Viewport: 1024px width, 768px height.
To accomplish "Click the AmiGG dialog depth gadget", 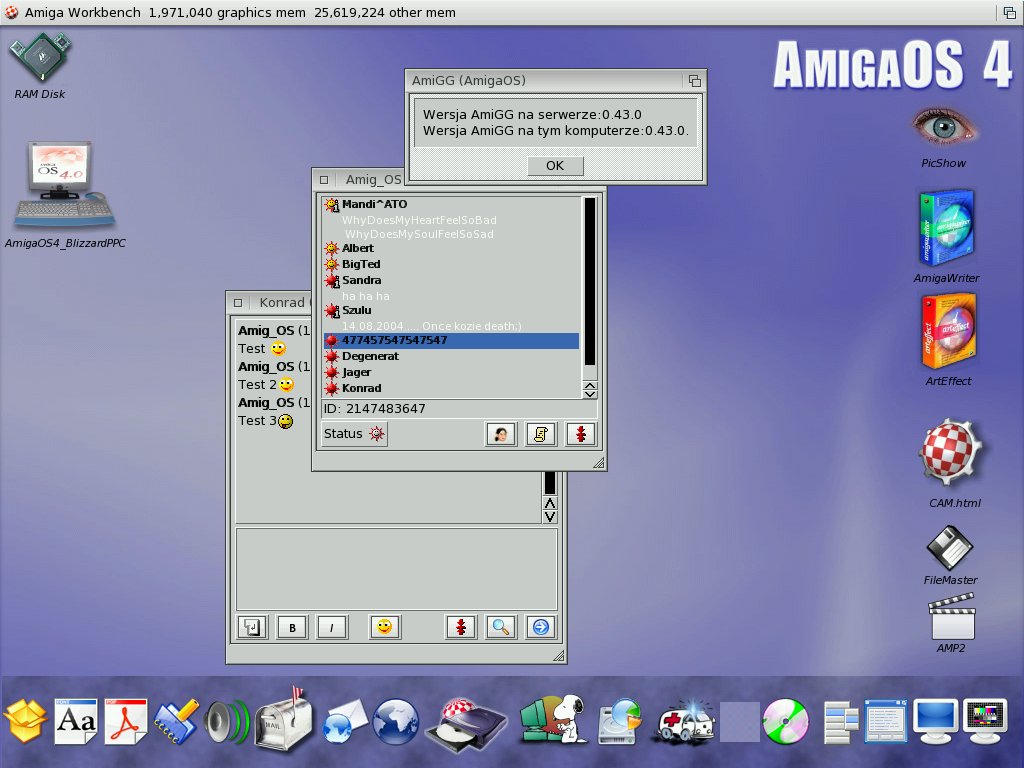I will 694,81.
